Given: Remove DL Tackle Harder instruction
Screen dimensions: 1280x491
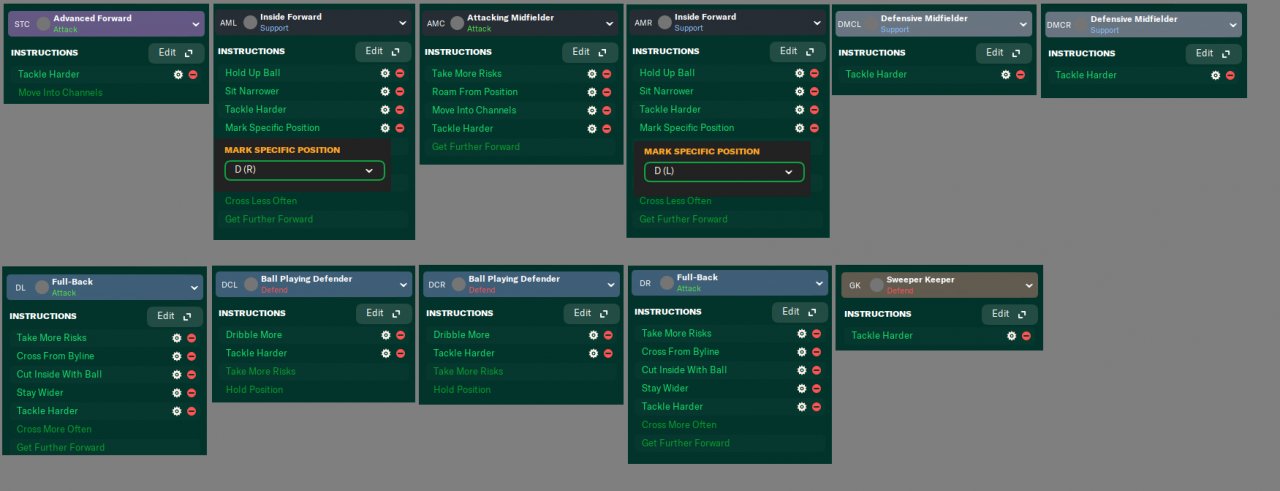Looking at the screenshot, I should click(x=192, y=411).
